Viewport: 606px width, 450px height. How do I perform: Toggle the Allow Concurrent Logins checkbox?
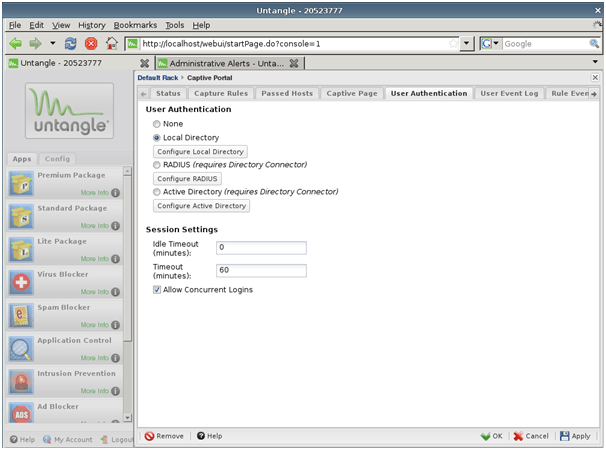(x=157, y=290)
